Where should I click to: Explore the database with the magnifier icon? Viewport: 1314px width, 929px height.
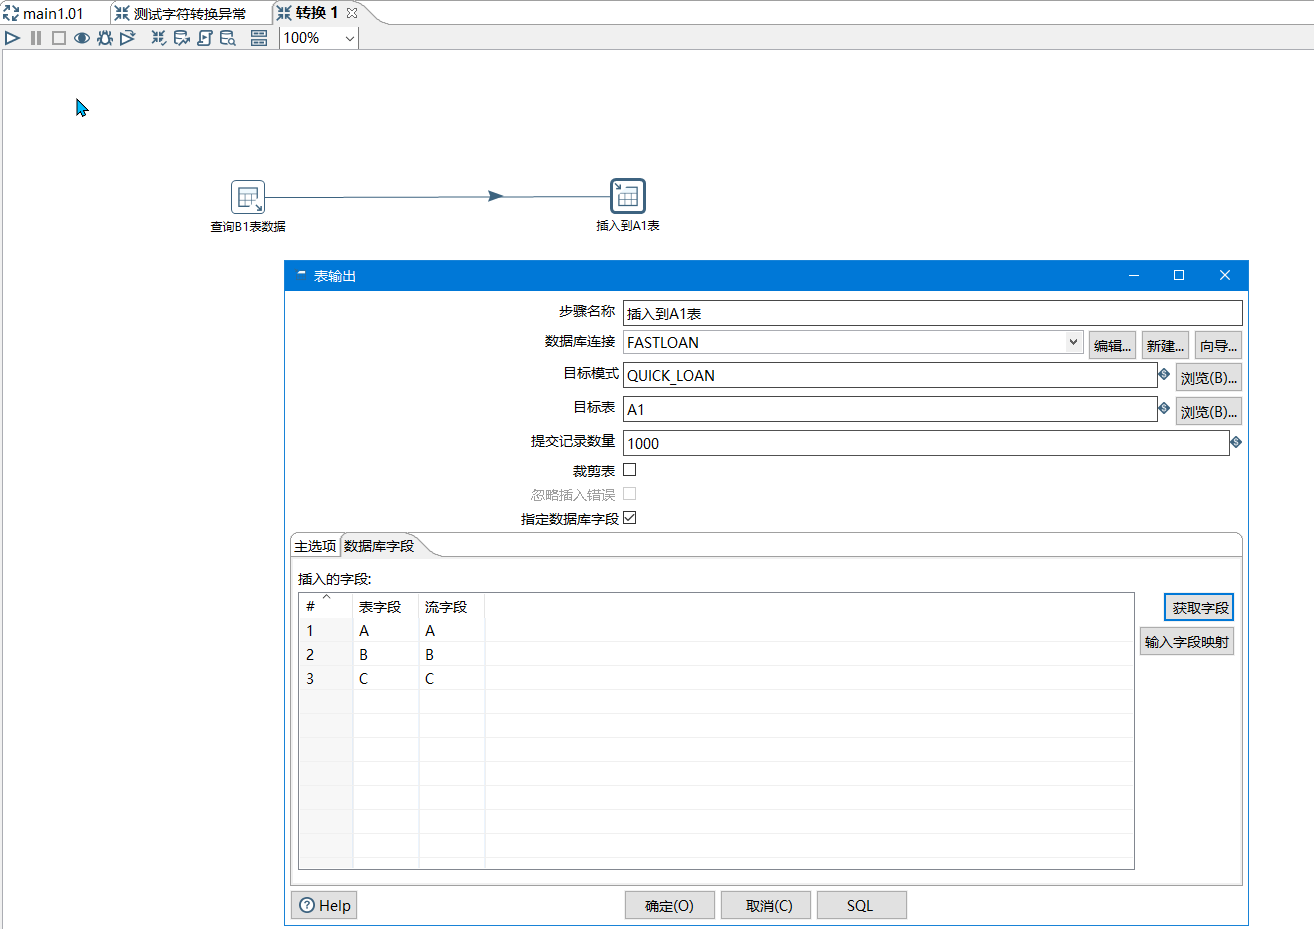[x=228, y=38]
